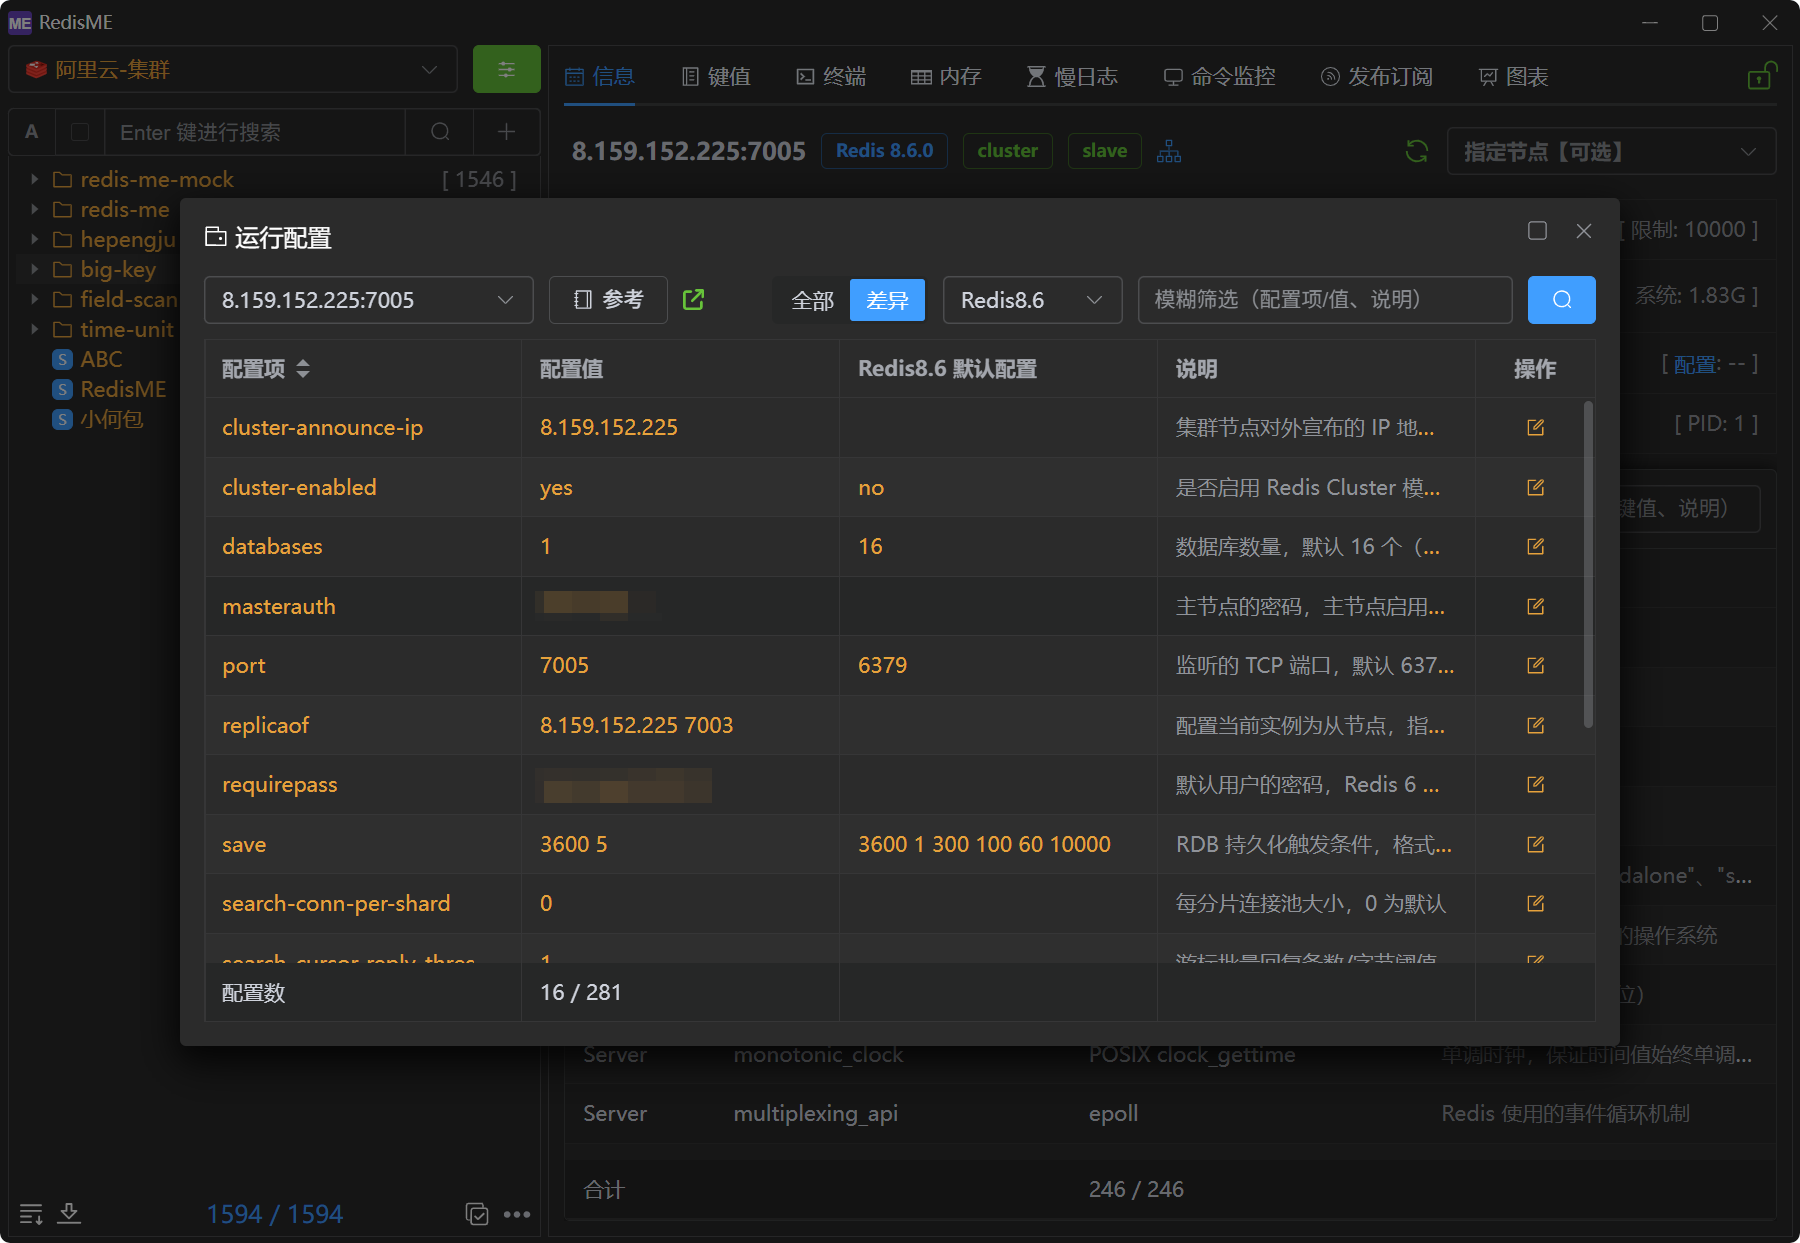Click the config table vertical scrollbar
This screenshot has height=1243, width=1800.
tap(1588, 564)
